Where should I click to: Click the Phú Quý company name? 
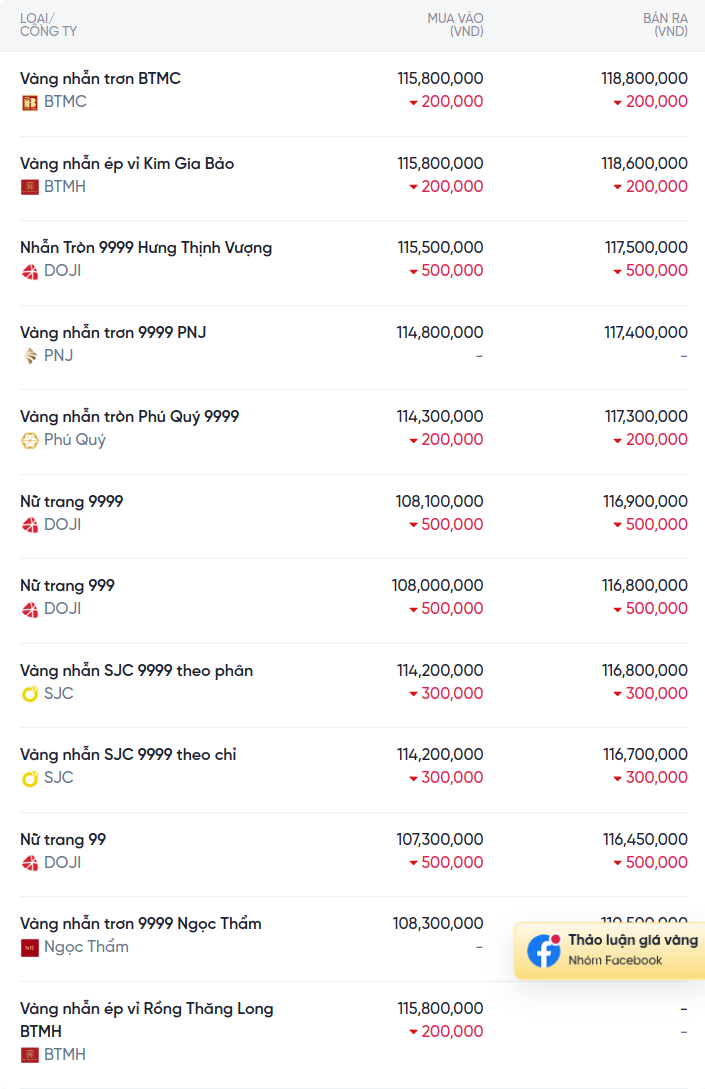point(74,440)
